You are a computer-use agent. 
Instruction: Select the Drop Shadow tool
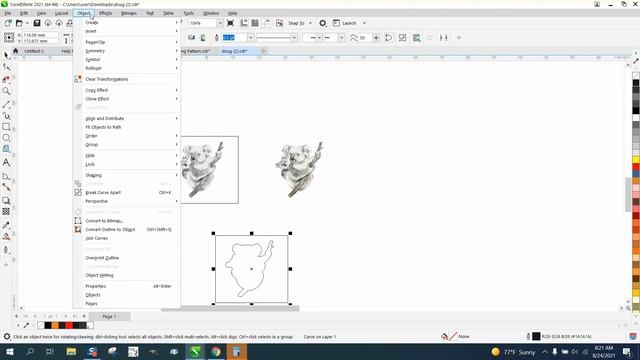6,200
